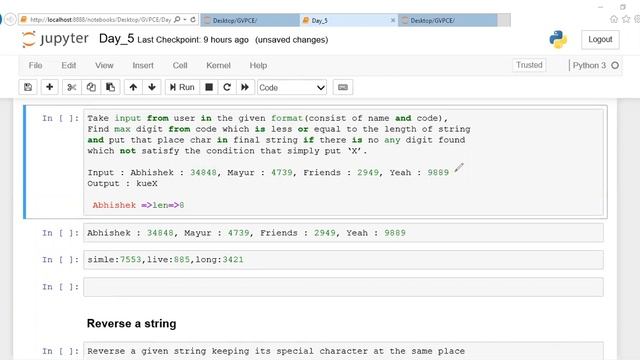
Task: Click the Trusted notebook button
Action: coord(529,65)
